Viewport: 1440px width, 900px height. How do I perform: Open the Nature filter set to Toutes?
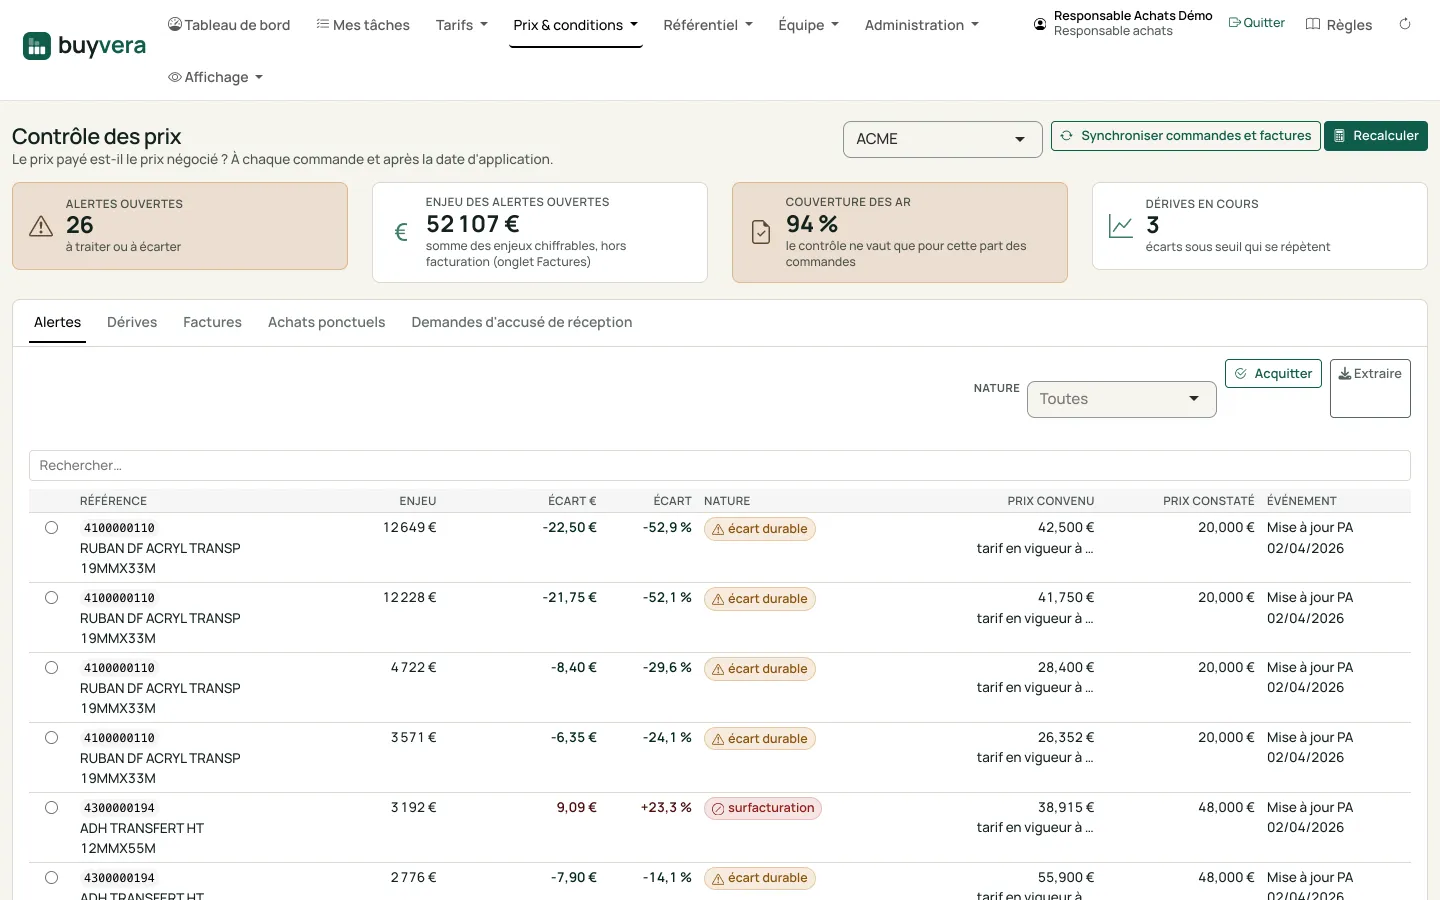coord(1121,399)
